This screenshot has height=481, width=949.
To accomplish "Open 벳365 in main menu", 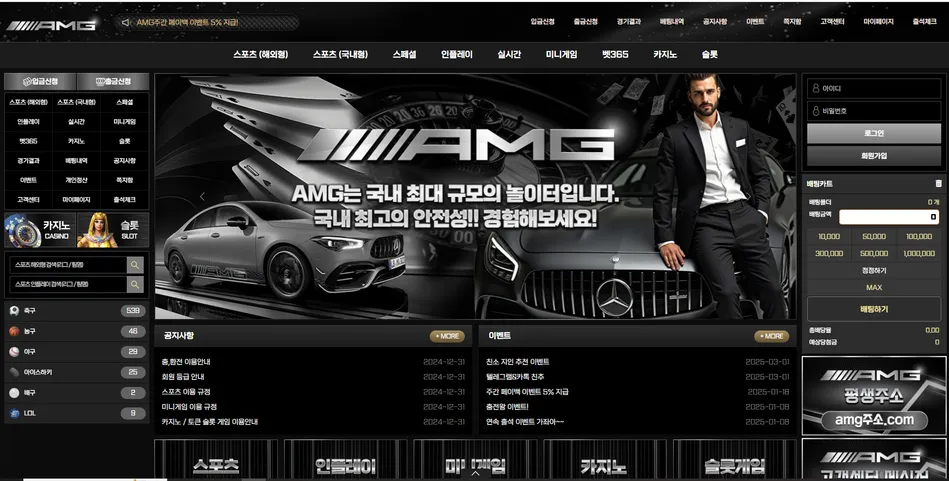I will (615, 54).
